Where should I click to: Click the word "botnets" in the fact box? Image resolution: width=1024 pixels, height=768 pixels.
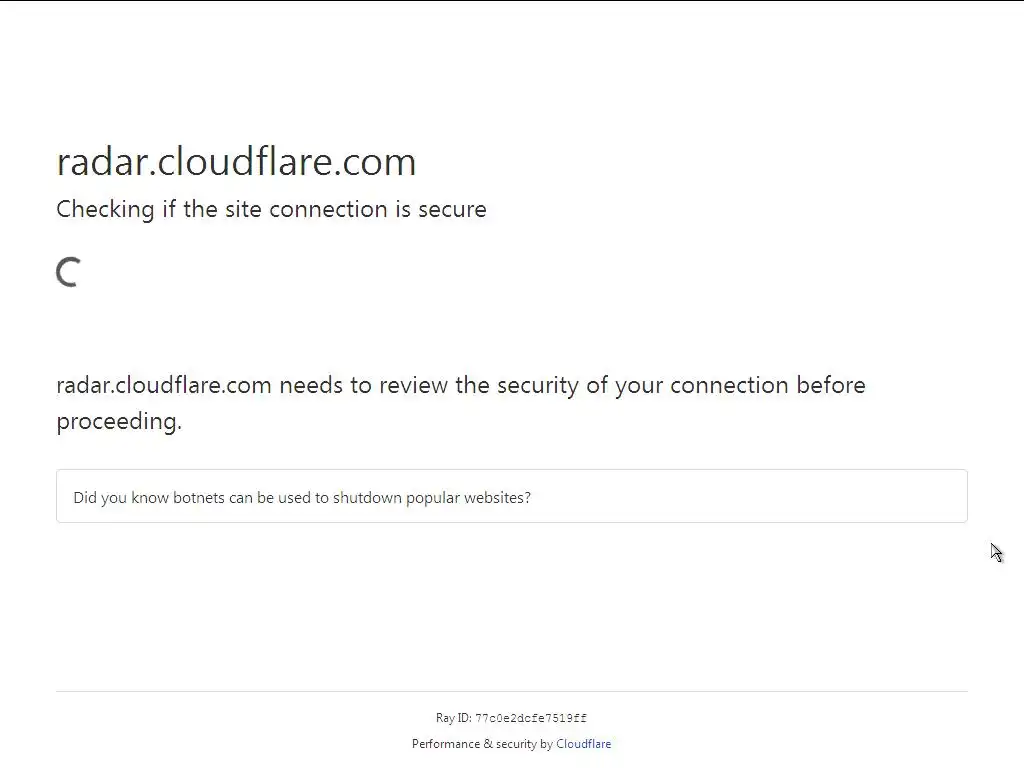[198, 498]
